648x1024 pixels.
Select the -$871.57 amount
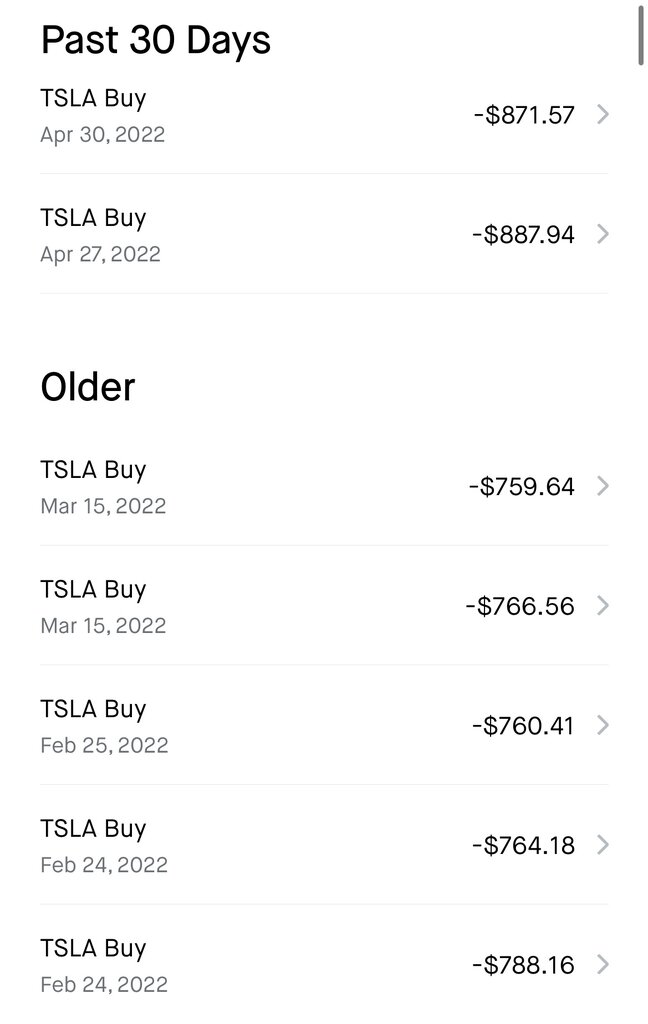[x=524, y=115]
